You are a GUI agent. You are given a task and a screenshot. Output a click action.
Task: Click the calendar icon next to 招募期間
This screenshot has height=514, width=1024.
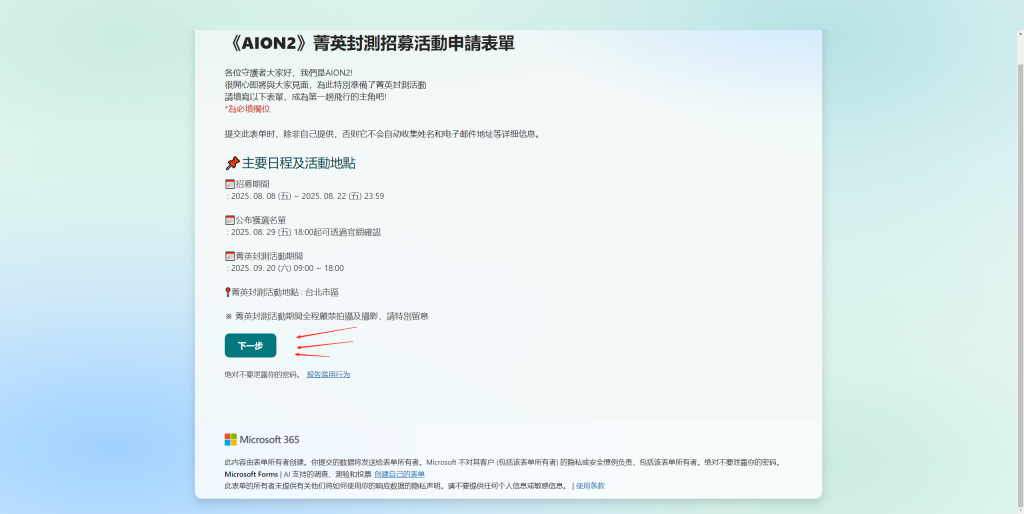(230, 184)
